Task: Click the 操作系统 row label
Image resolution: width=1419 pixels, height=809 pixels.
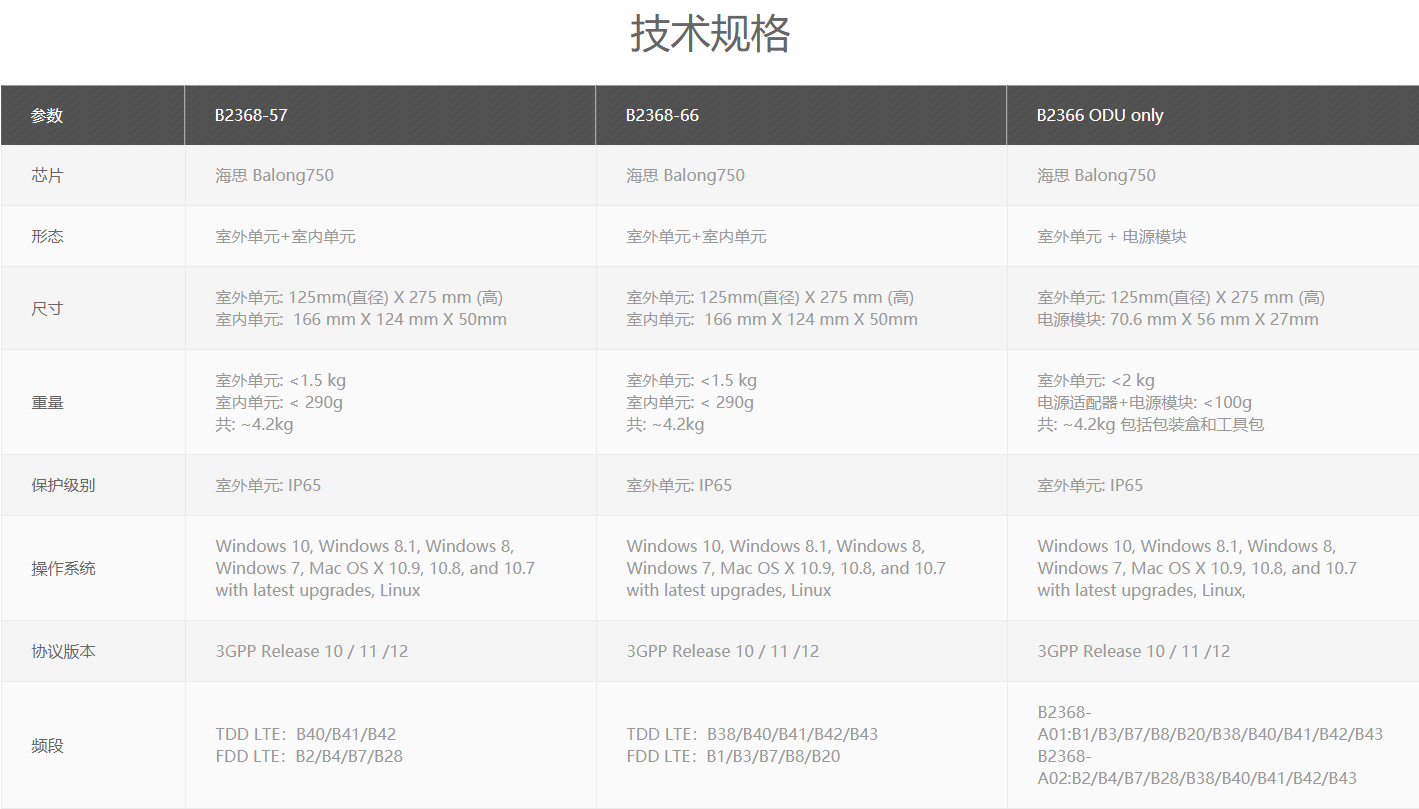Action: 63,568
